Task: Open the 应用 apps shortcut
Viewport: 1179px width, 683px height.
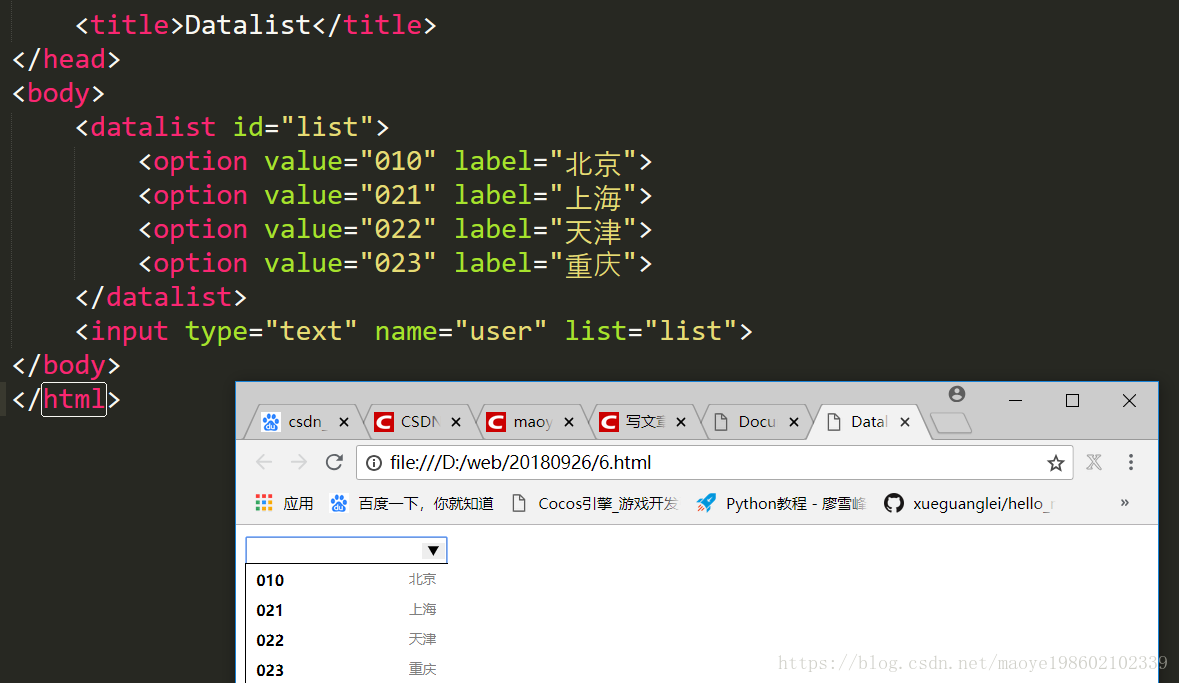Action: tap(284, 503)
